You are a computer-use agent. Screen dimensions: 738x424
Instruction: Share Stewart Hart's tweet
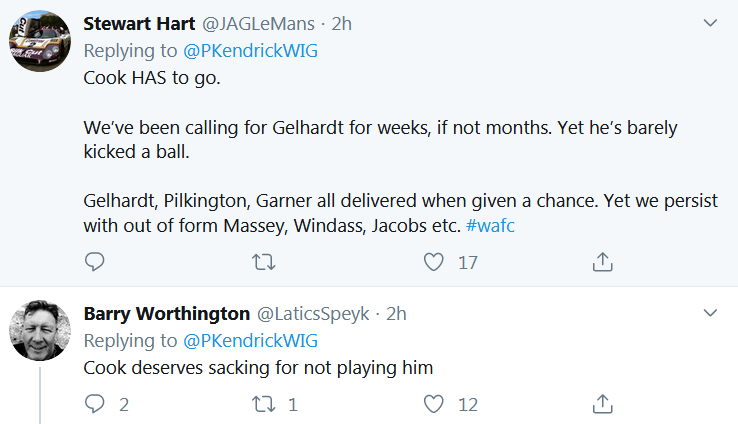tap(602, 262)
